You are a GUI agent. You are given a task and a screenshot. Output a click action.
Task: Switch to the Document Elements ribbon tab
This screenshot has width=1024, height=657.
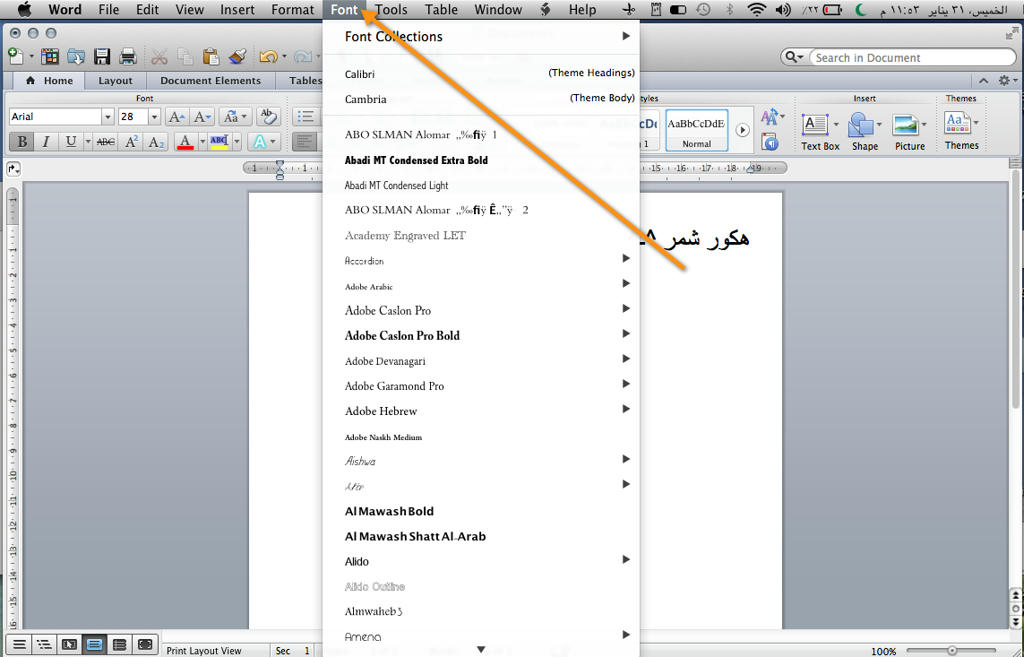[x=210, y=80]
